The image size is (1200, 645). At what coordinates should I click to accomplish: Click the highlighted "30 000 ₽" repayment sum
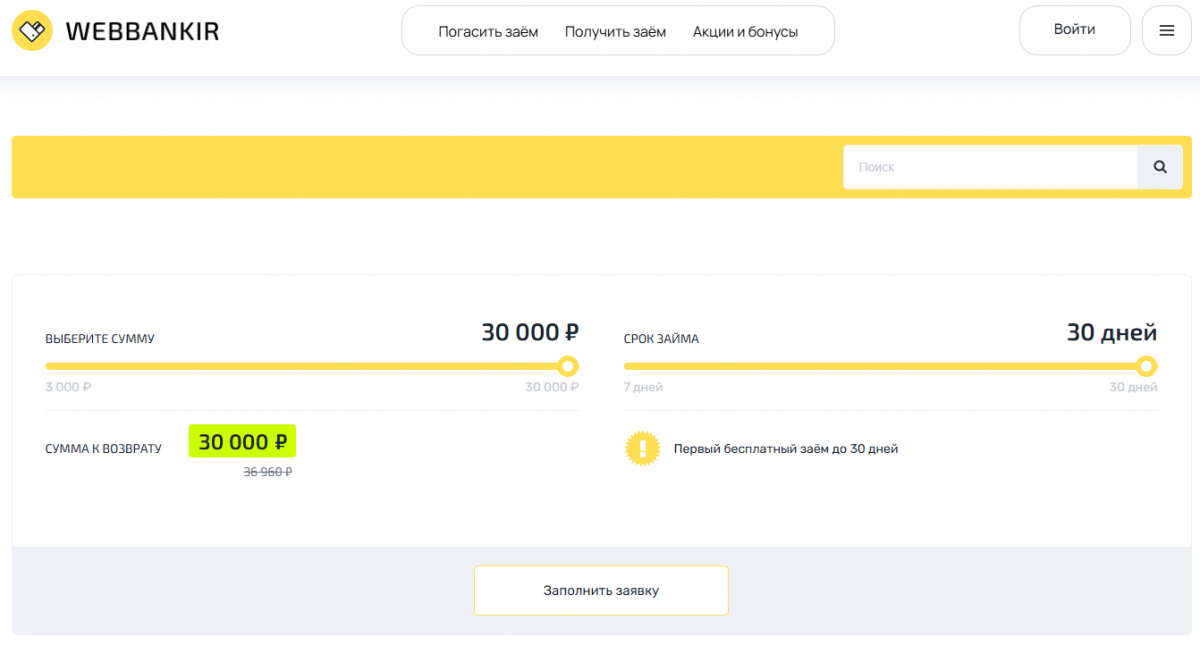point(242,442)
